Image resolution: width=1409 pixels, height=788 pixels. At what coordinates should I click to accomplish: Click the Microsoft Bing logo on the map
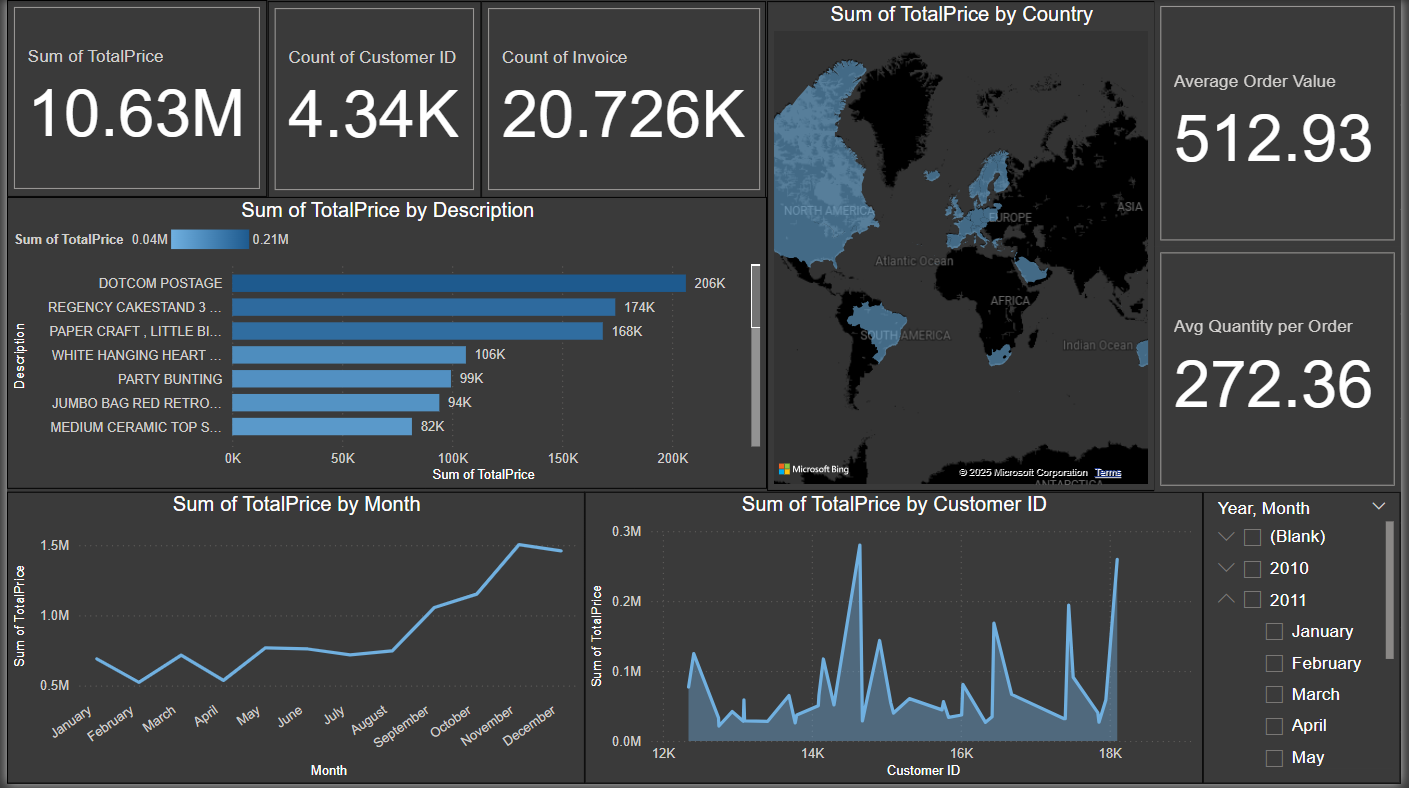[x=812, y=468]
